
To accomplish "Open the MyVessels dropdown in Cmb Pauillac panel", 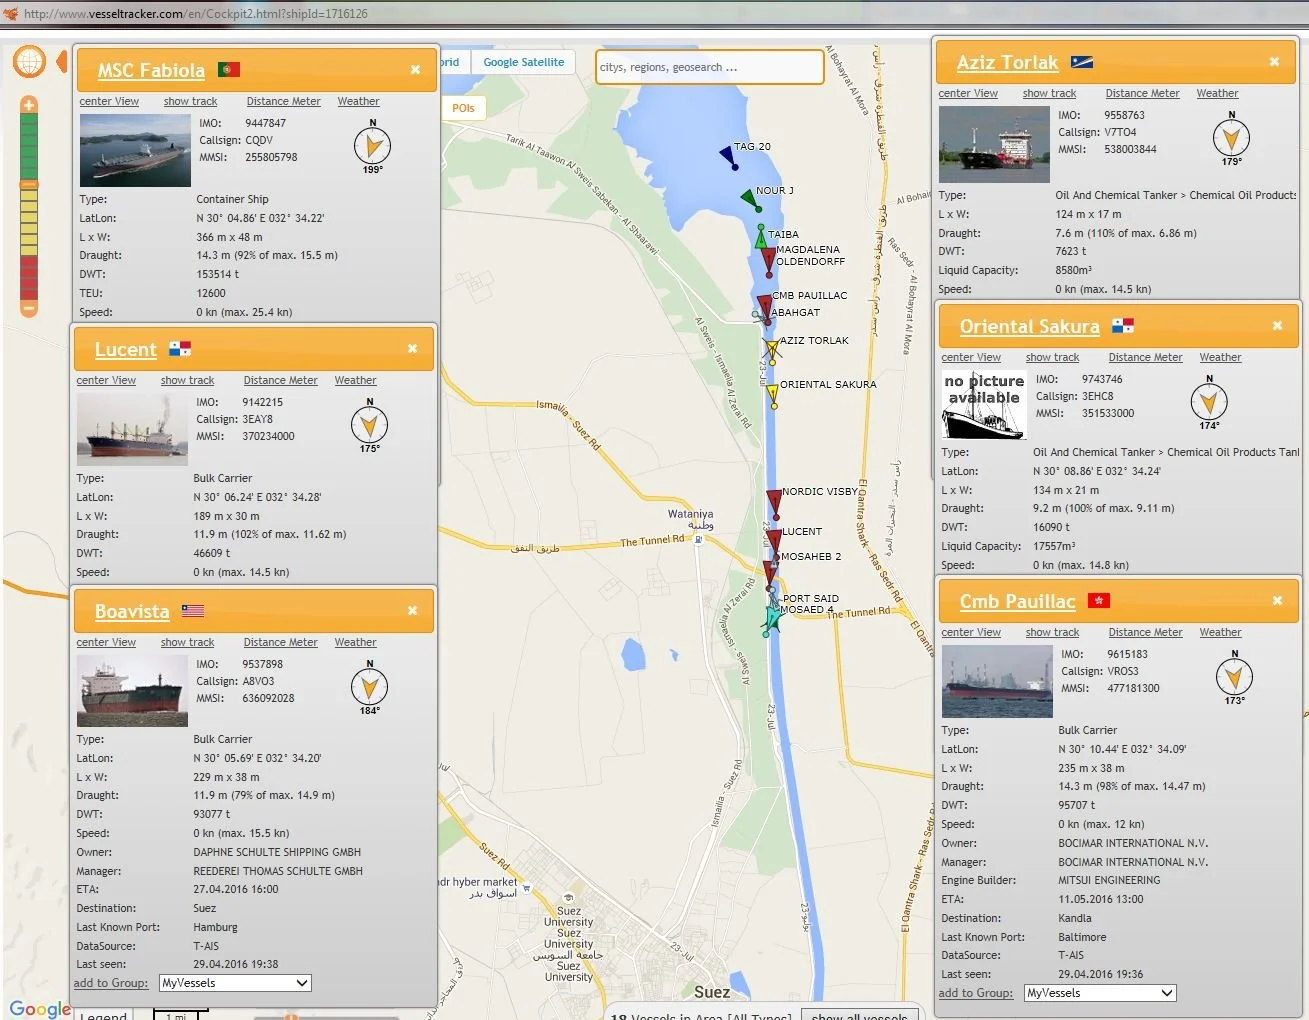I will point(1099,993).
